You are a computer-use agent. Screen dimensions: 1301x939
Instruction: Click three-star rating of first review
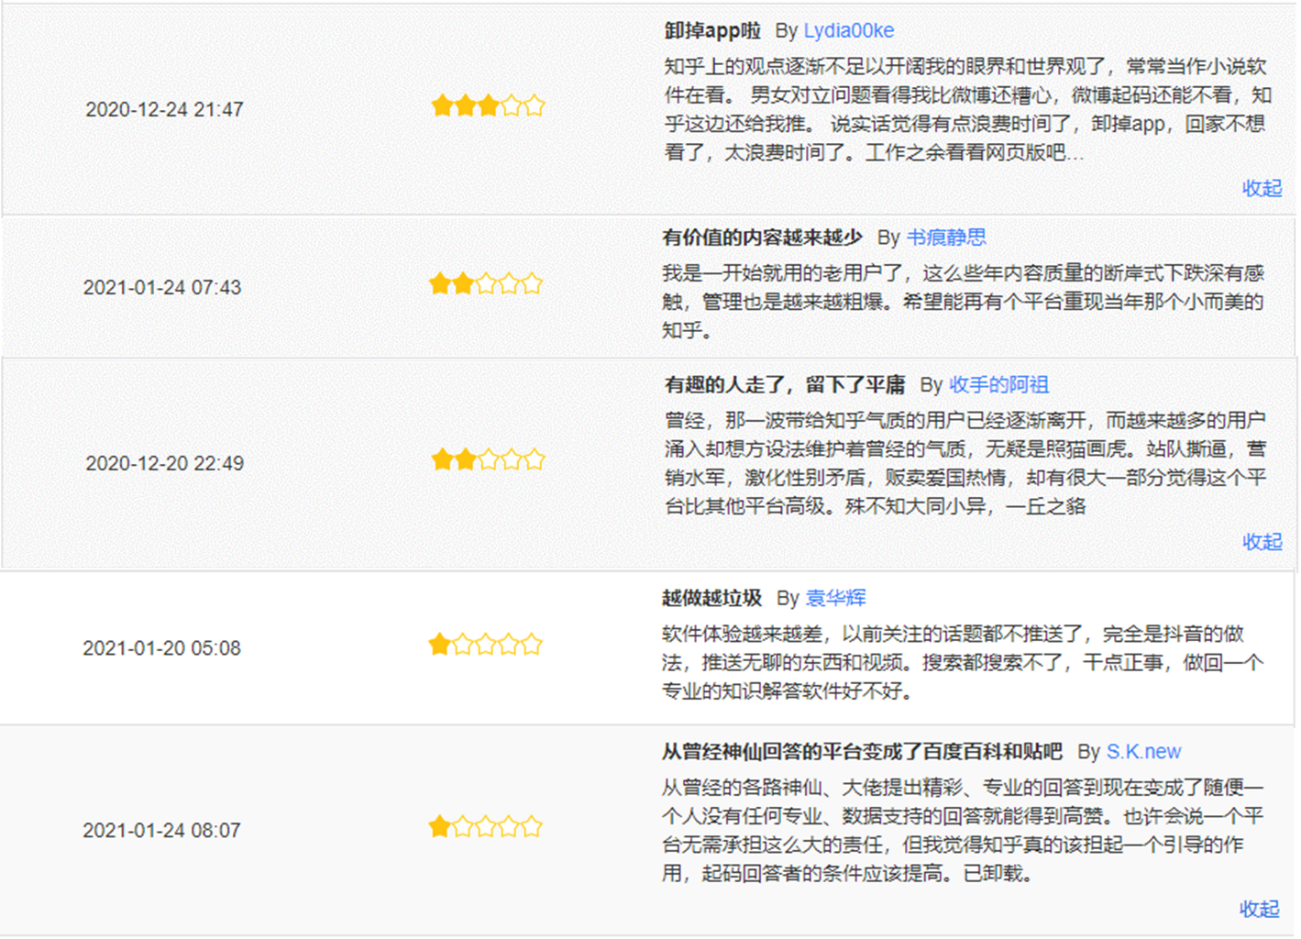(488, 106)
